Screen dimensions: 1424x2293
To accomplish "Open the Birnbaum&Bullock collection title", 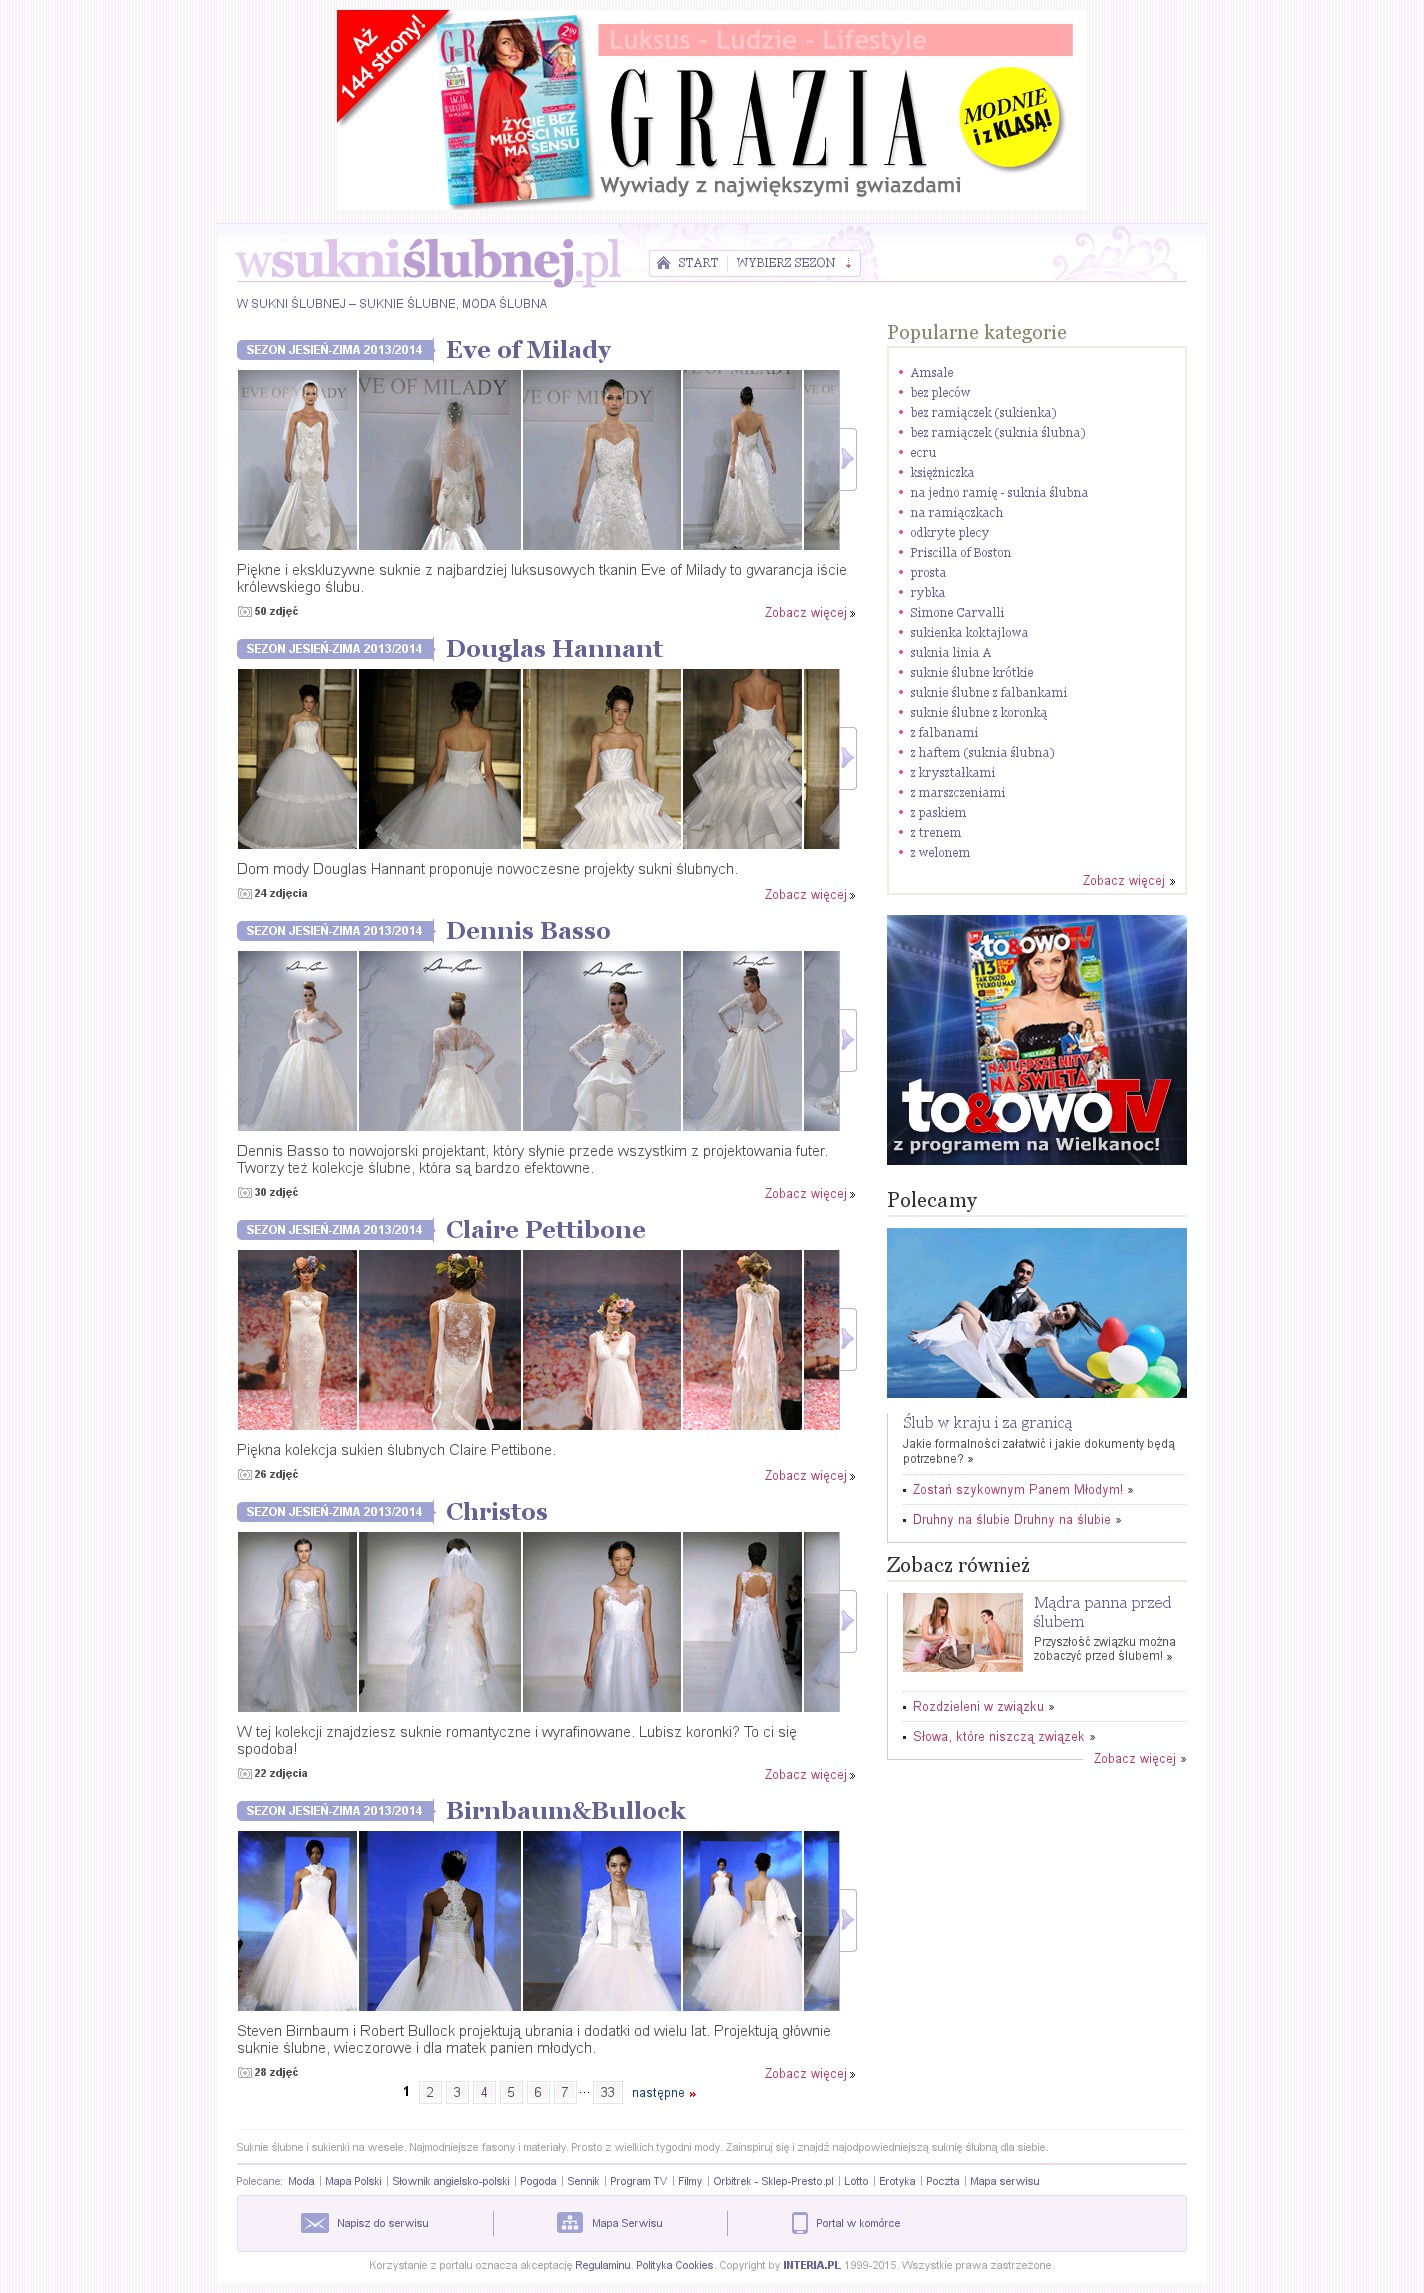I will (x=565, y=1811).
